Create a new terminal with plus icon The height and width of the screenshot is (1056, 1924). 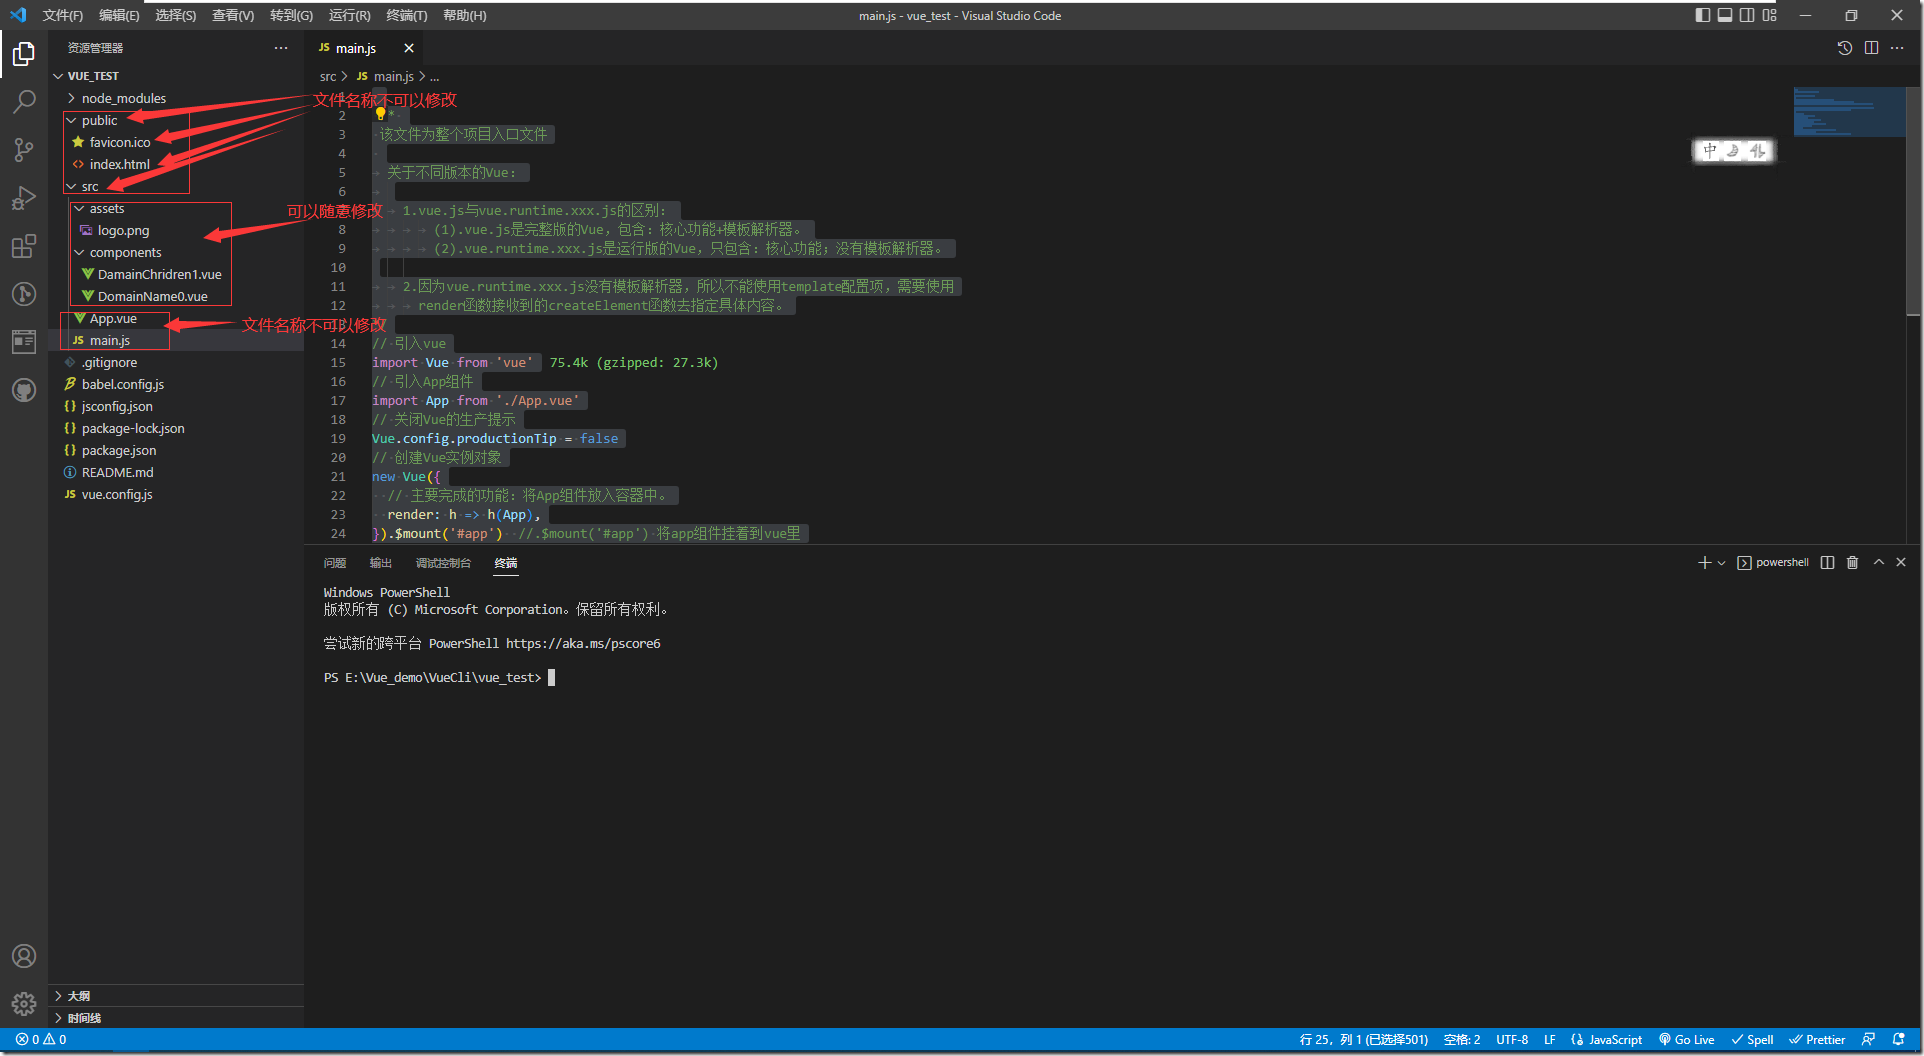(1704, 563)
